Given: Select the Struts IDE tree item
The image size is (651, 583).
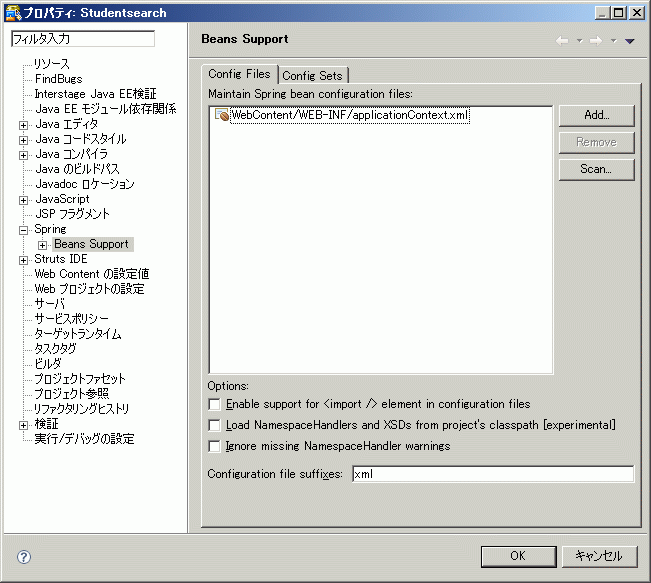Looking at the screenshot, I should pyautogui.click(x=61, y=259).
